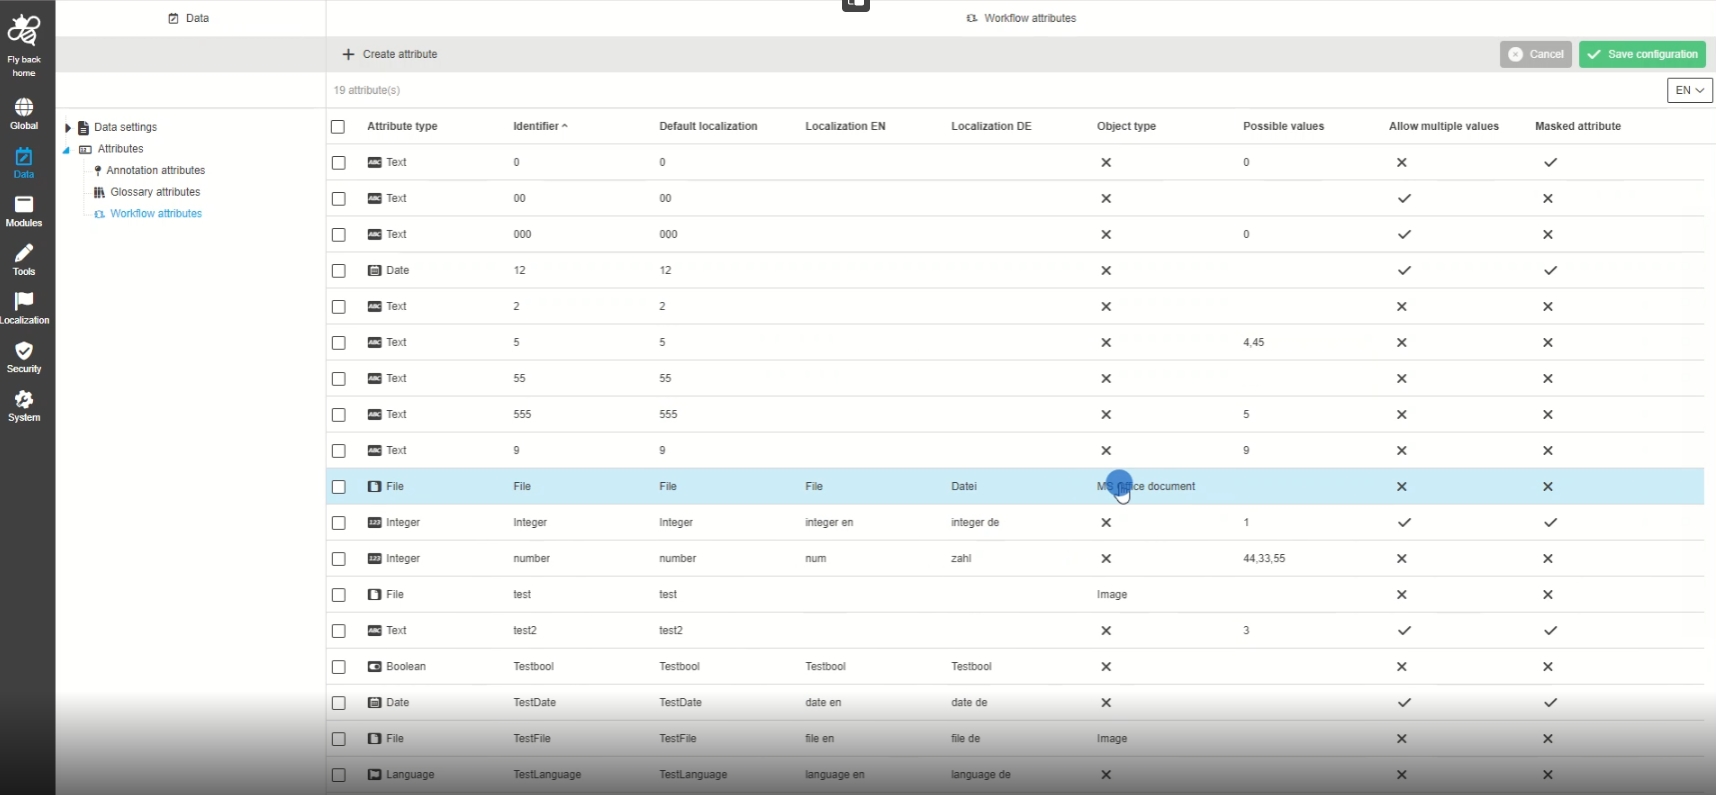This screenshot has height=795, width=1716.
Task: Click the Language type icon in TestLanguage row
Action: tap(375, 774)
